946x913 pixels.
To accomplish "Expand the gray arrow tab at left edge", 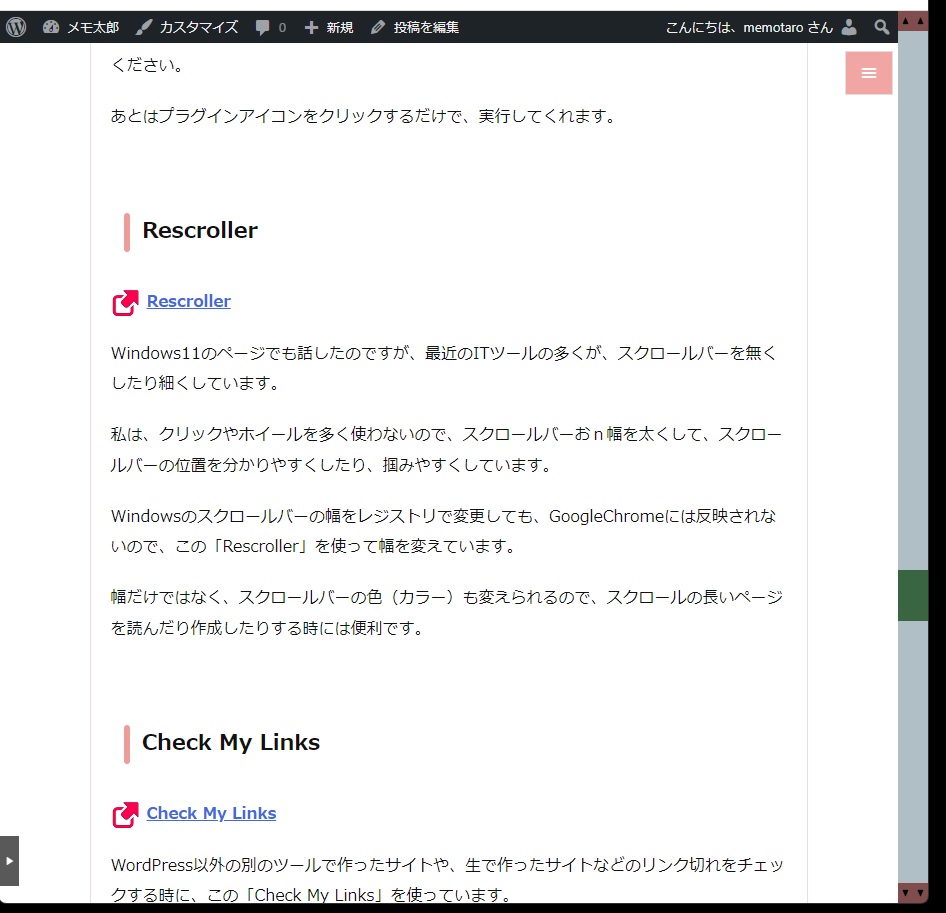I will [x=9, y=860].
